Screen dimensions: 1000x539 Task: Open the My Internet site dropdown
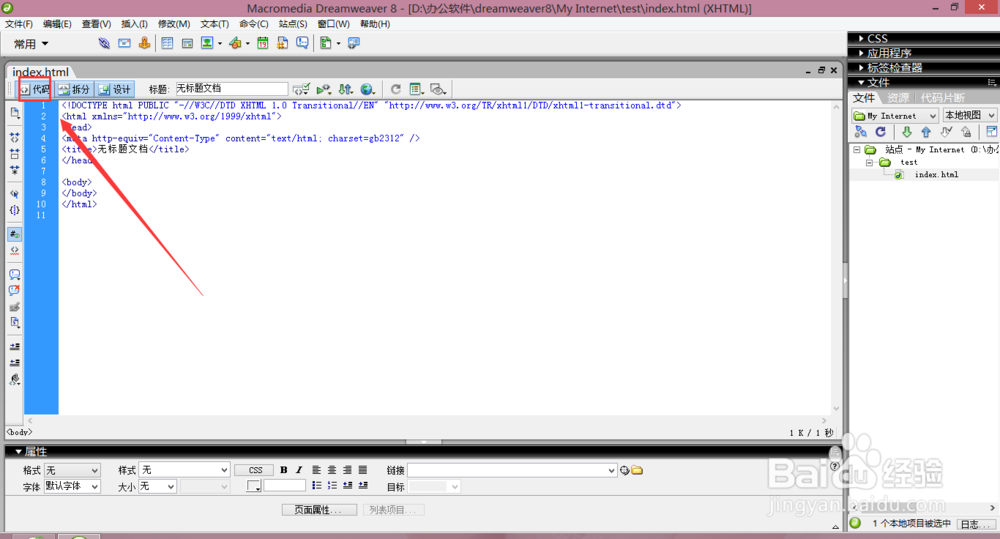click(x=895, y=115)
